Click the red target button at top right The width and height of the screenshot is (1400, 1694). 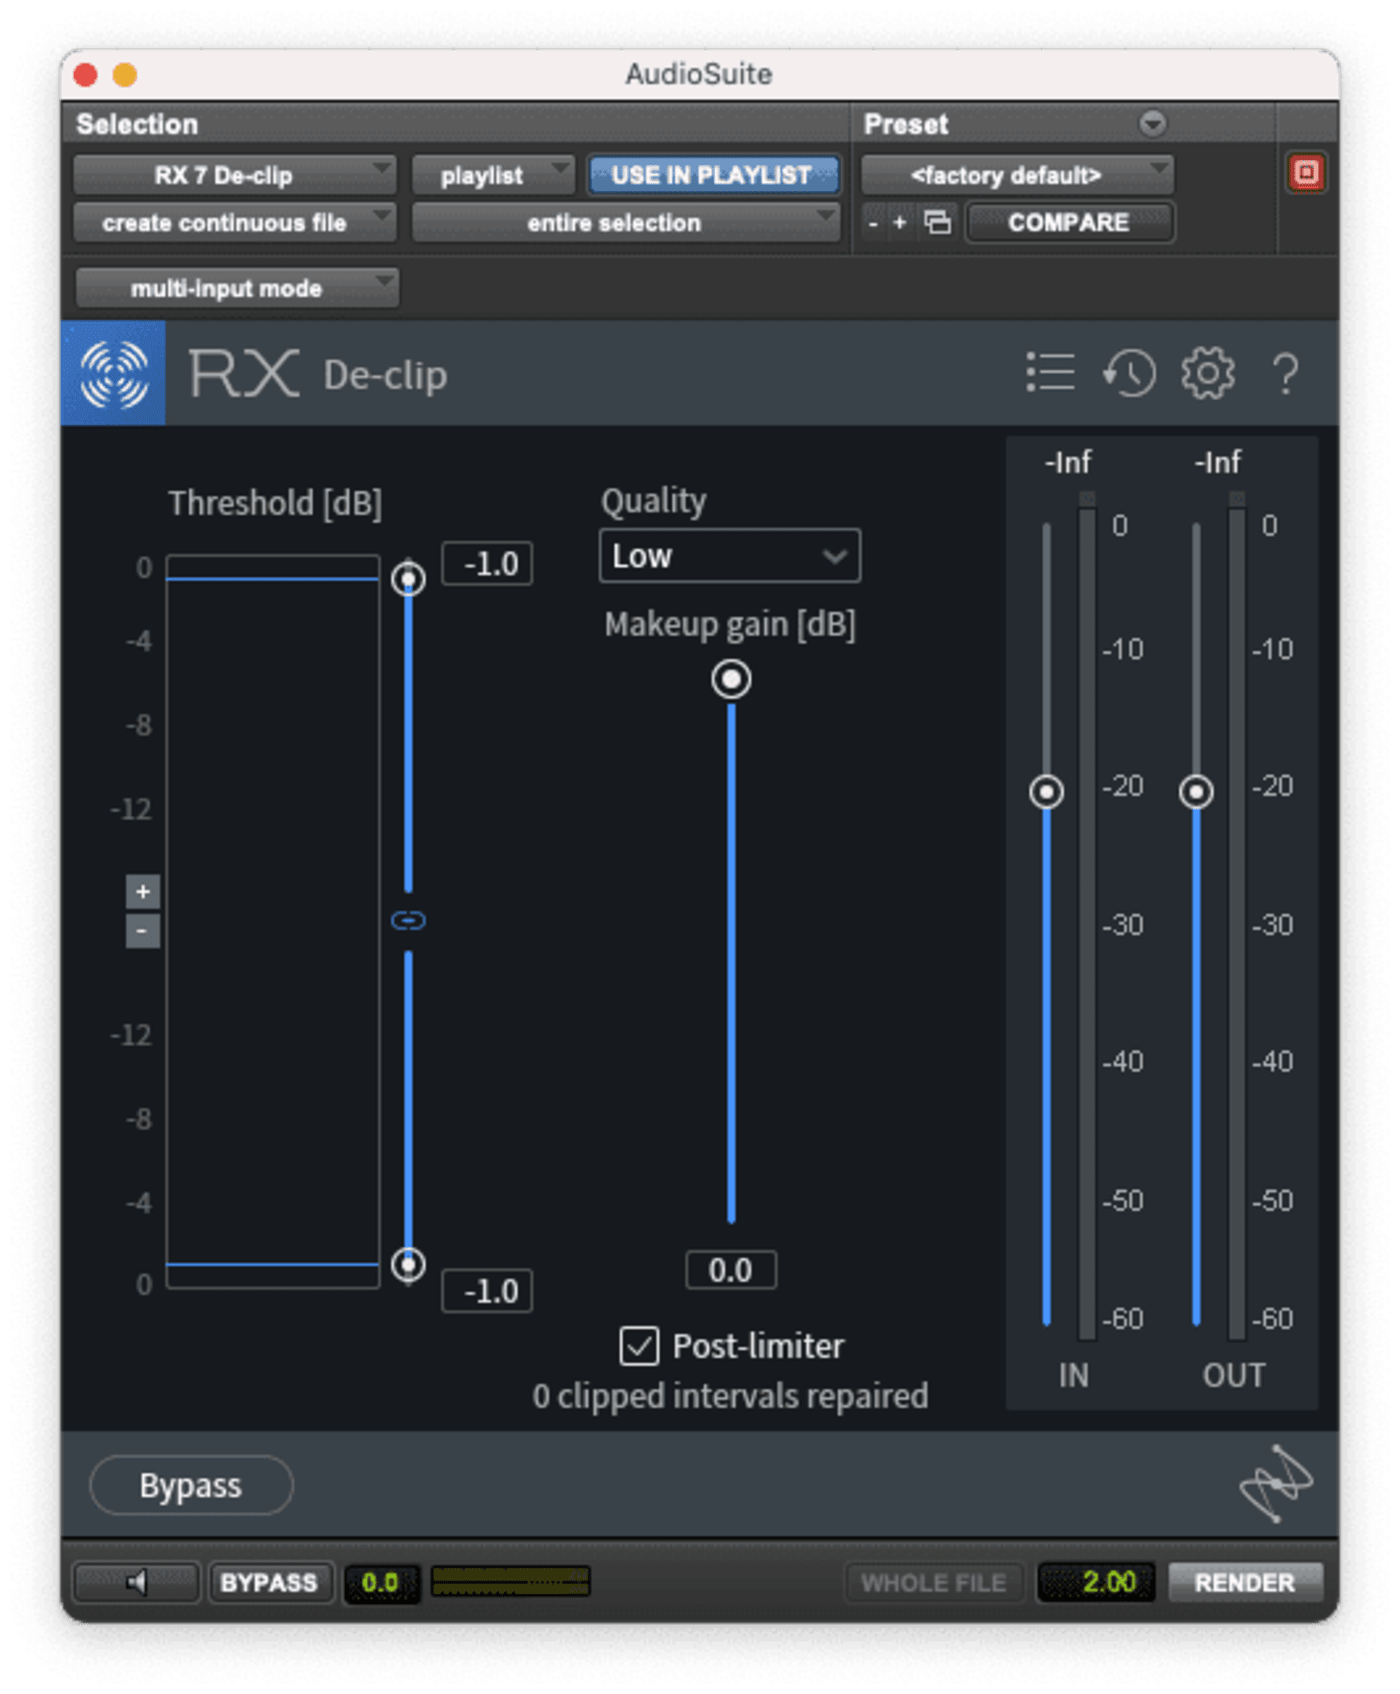coord(1306,173)
